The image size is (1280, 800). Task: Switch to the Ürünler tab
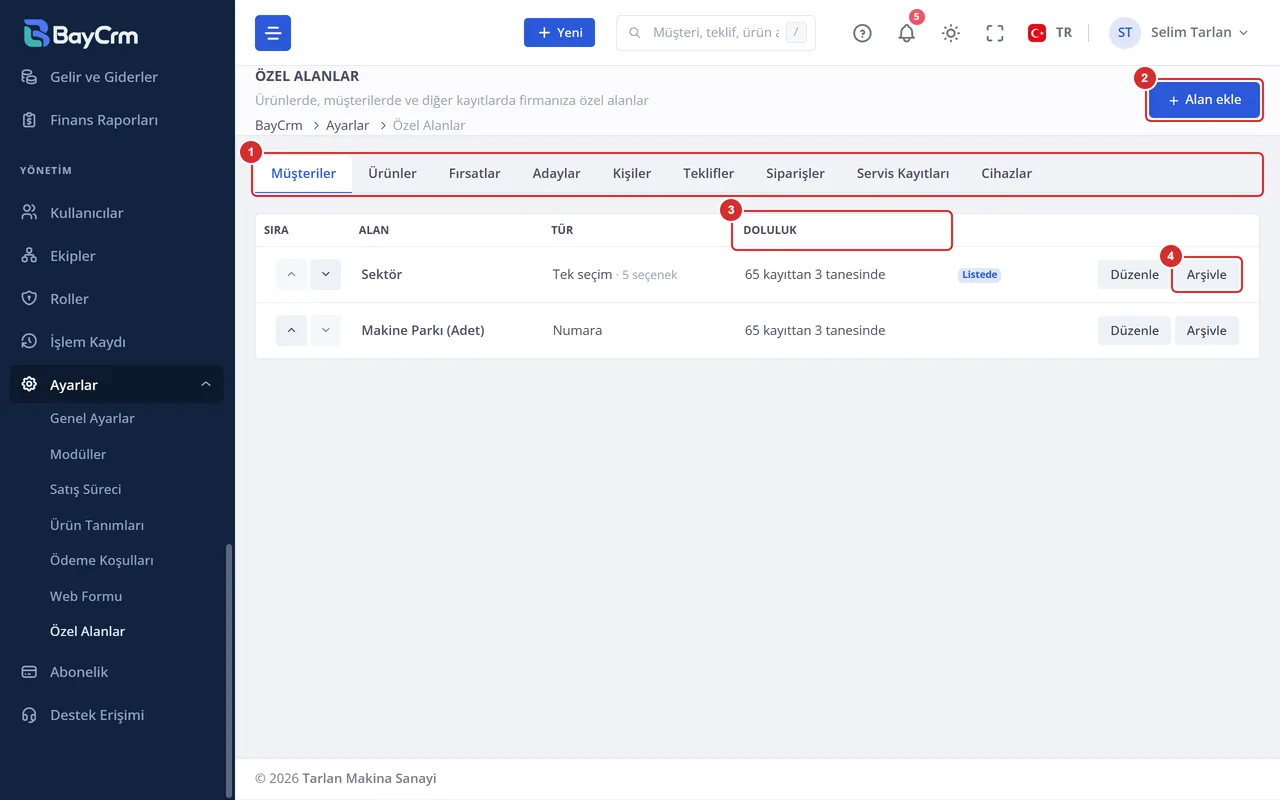392,174
